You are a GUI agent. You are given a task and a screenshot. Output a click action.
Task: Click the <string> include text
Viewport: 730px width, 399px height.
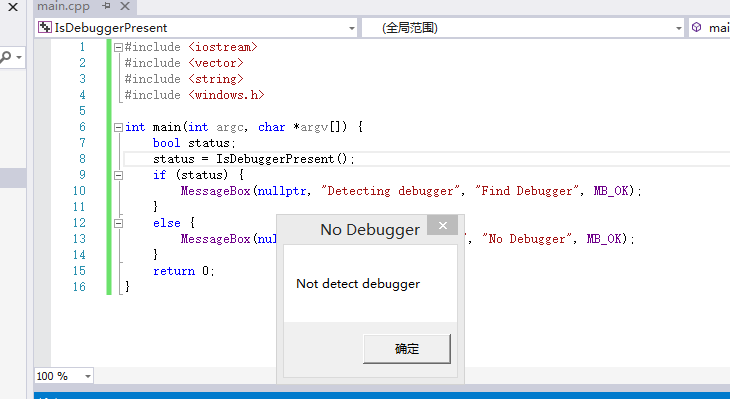point(216,79)
